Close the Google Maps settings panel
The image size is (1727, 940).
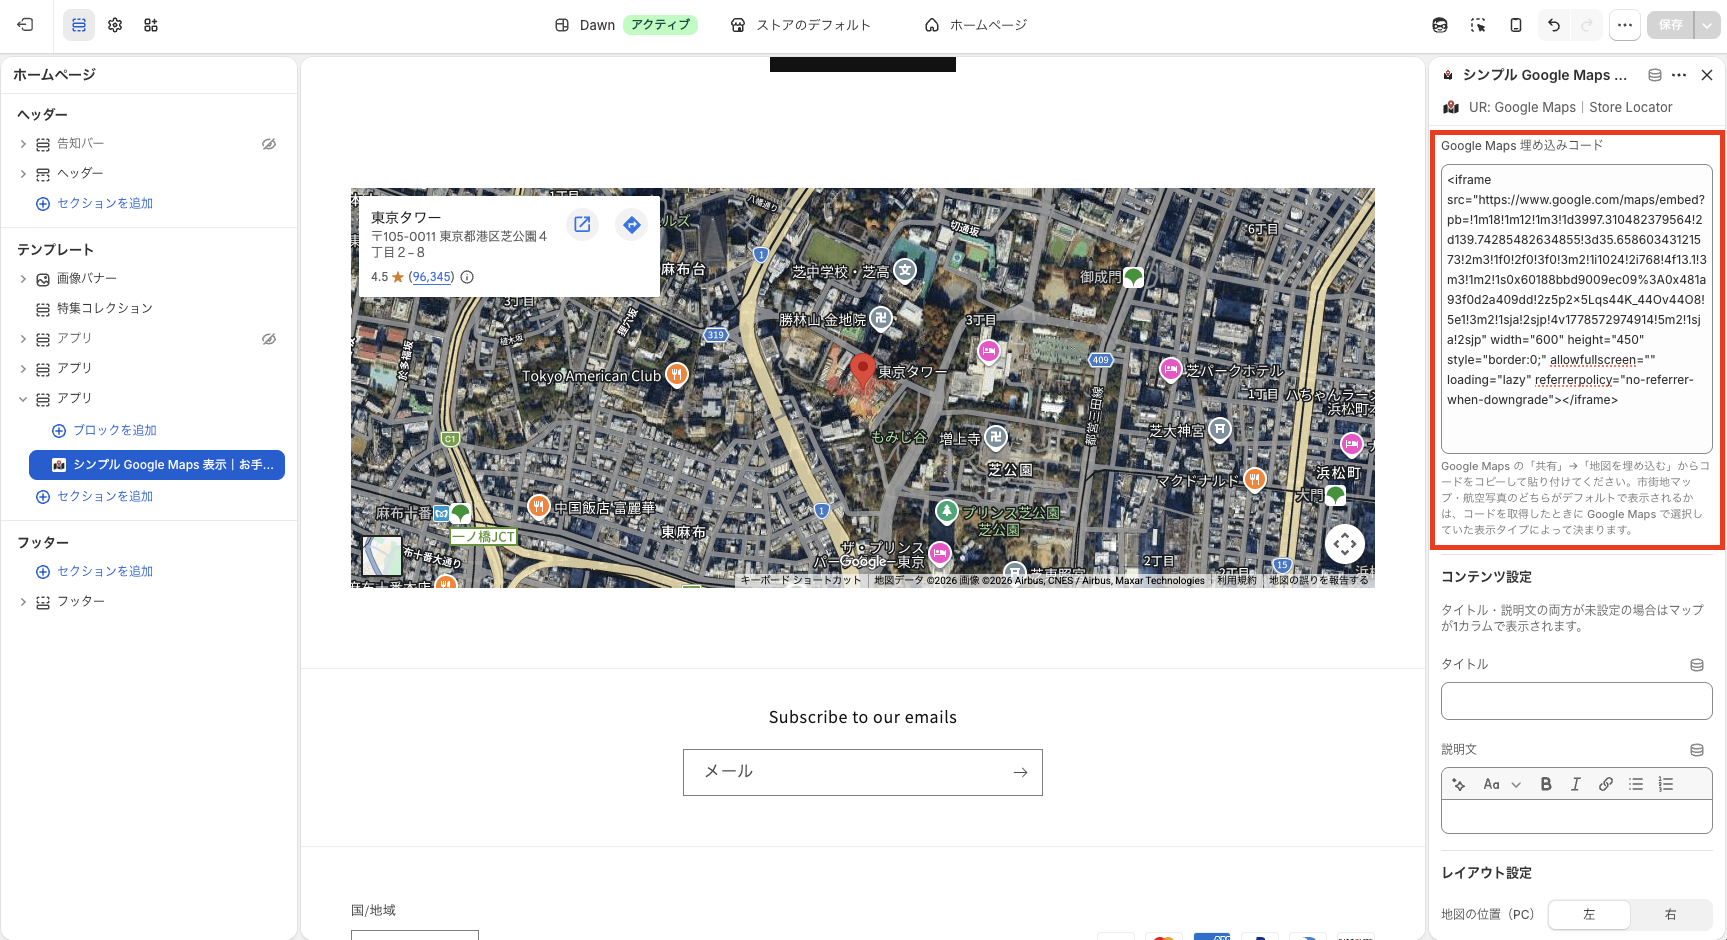coord(1707,75)
